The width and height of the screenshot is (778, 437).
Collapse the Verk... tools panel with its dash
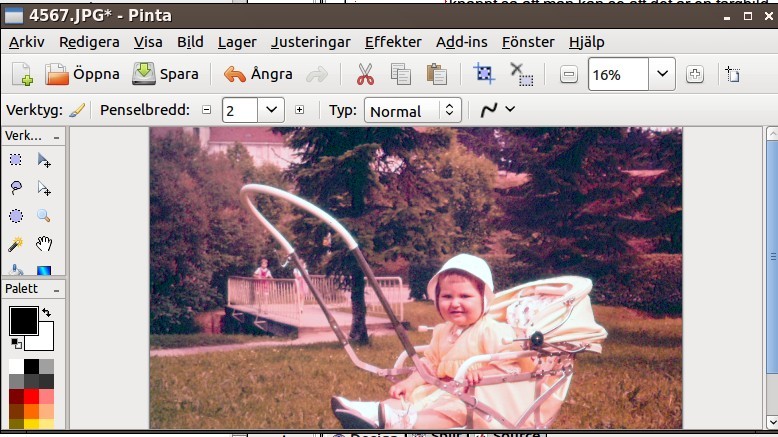[57, 137]
